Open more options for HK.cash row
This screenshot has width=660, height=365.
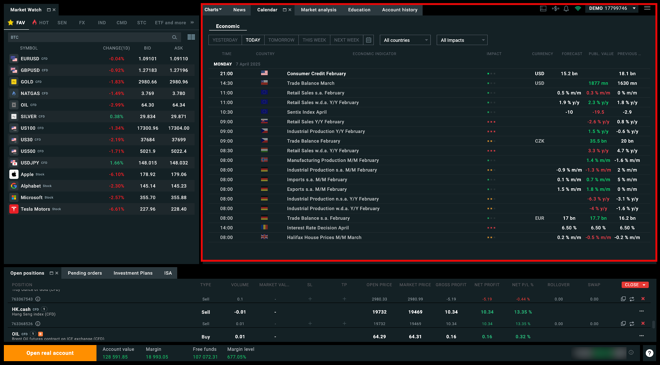[641, 312]
